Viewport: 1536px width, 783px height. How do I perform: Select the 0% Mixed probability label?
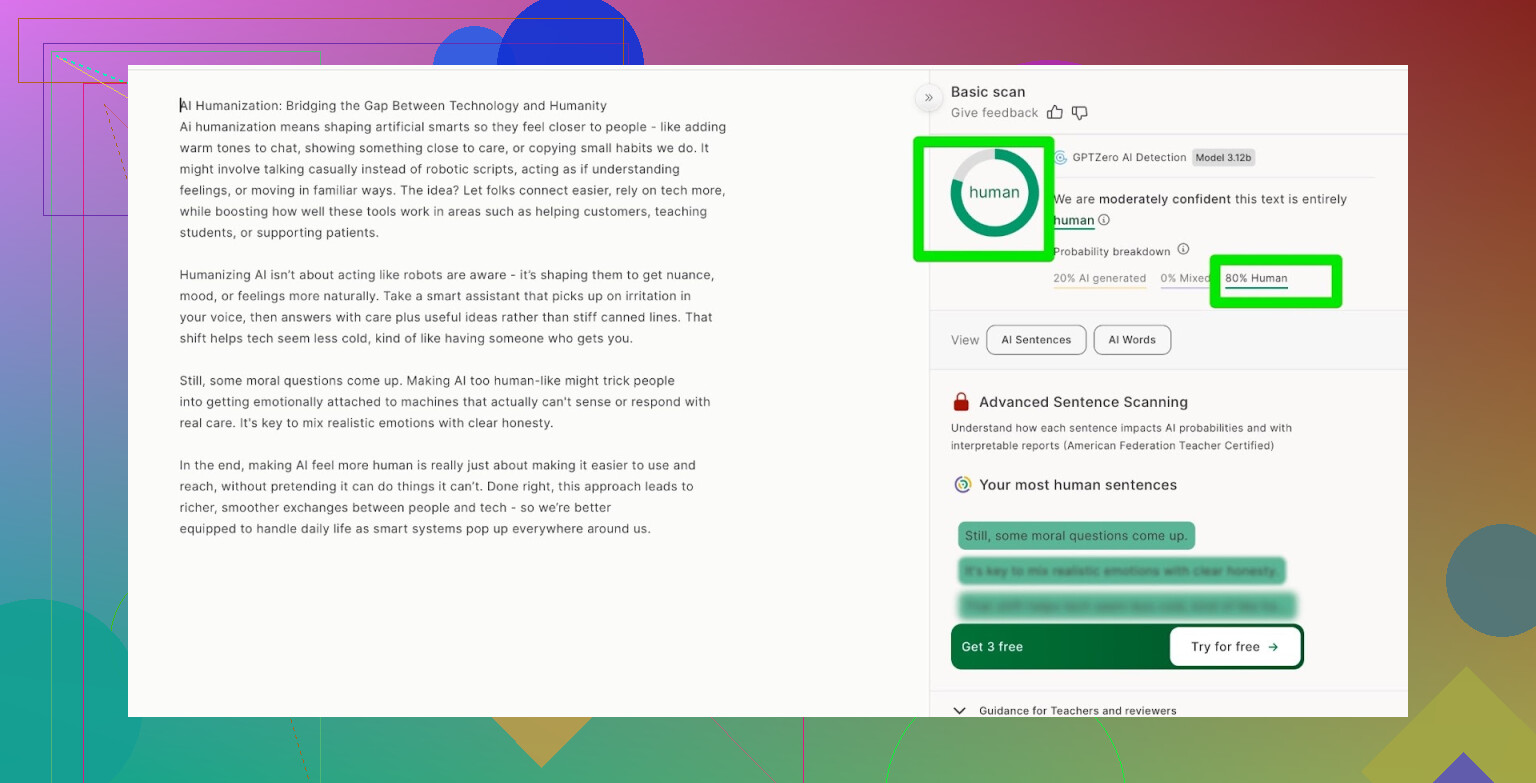click(1183, 279)
